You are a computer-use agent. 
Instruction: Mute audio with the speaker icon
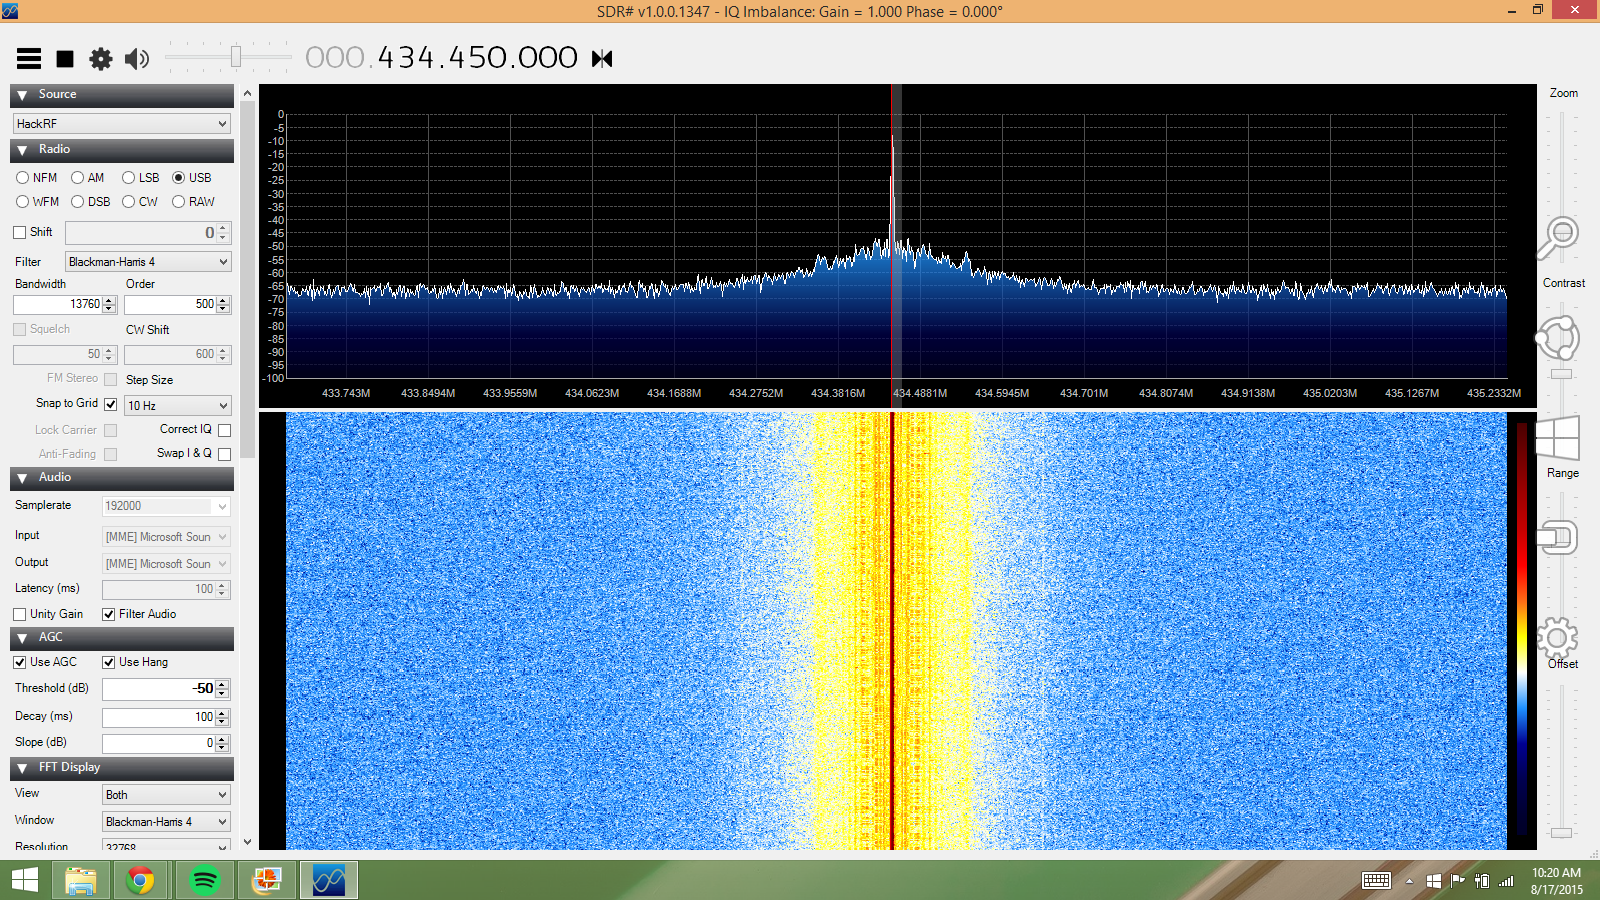(137, 59)
